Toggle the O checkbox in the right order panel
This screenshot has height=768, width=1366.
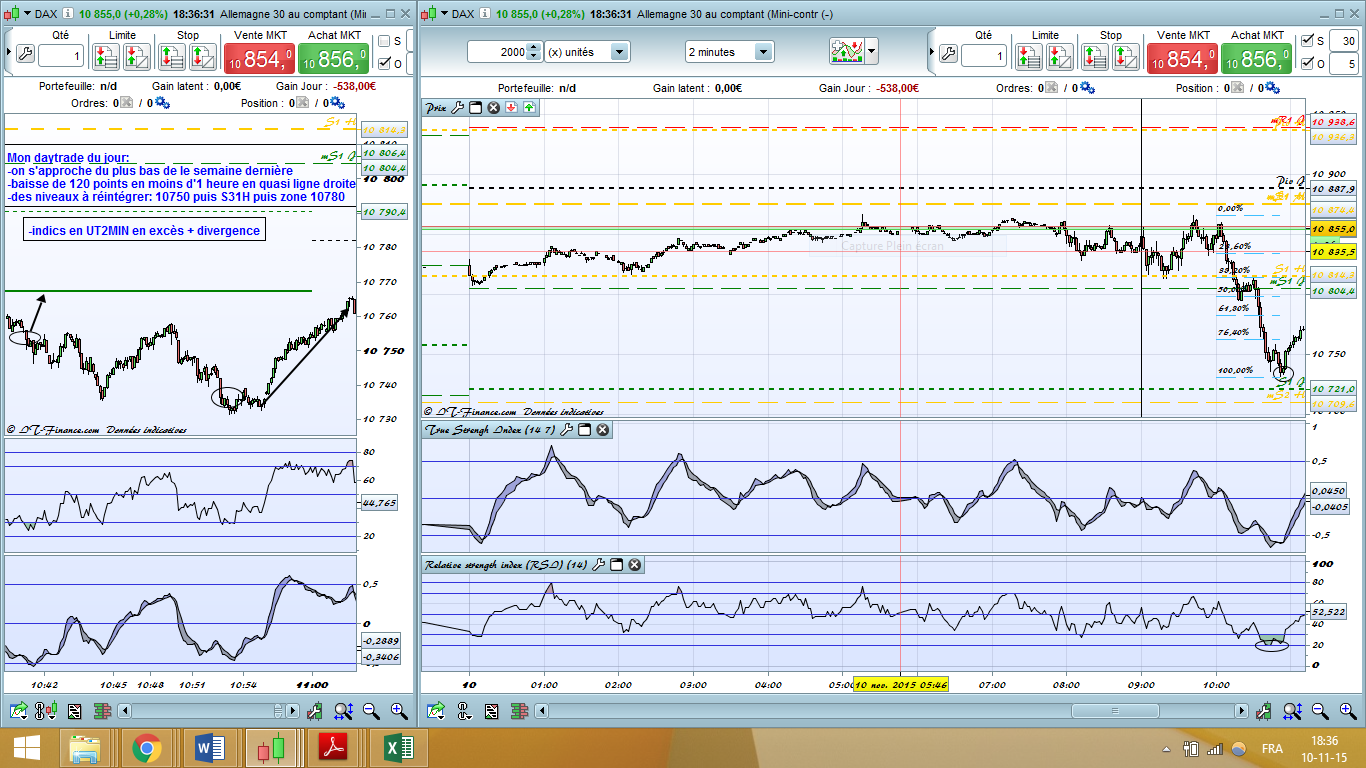click(x=1307, y=64)
